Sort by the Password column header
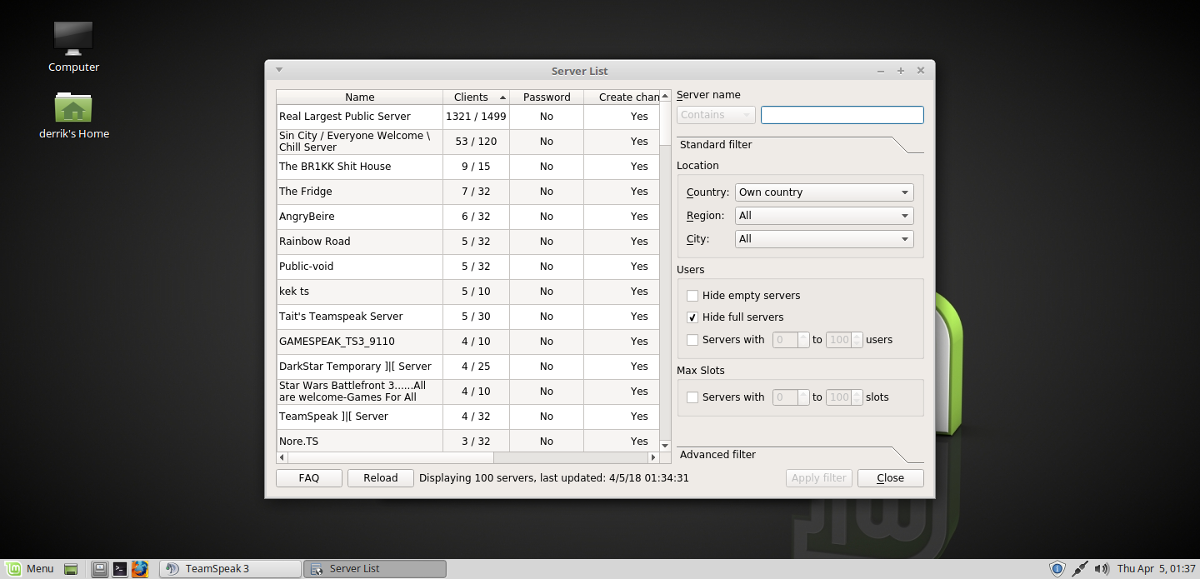 pyautogui.click(x=547, y=97)
